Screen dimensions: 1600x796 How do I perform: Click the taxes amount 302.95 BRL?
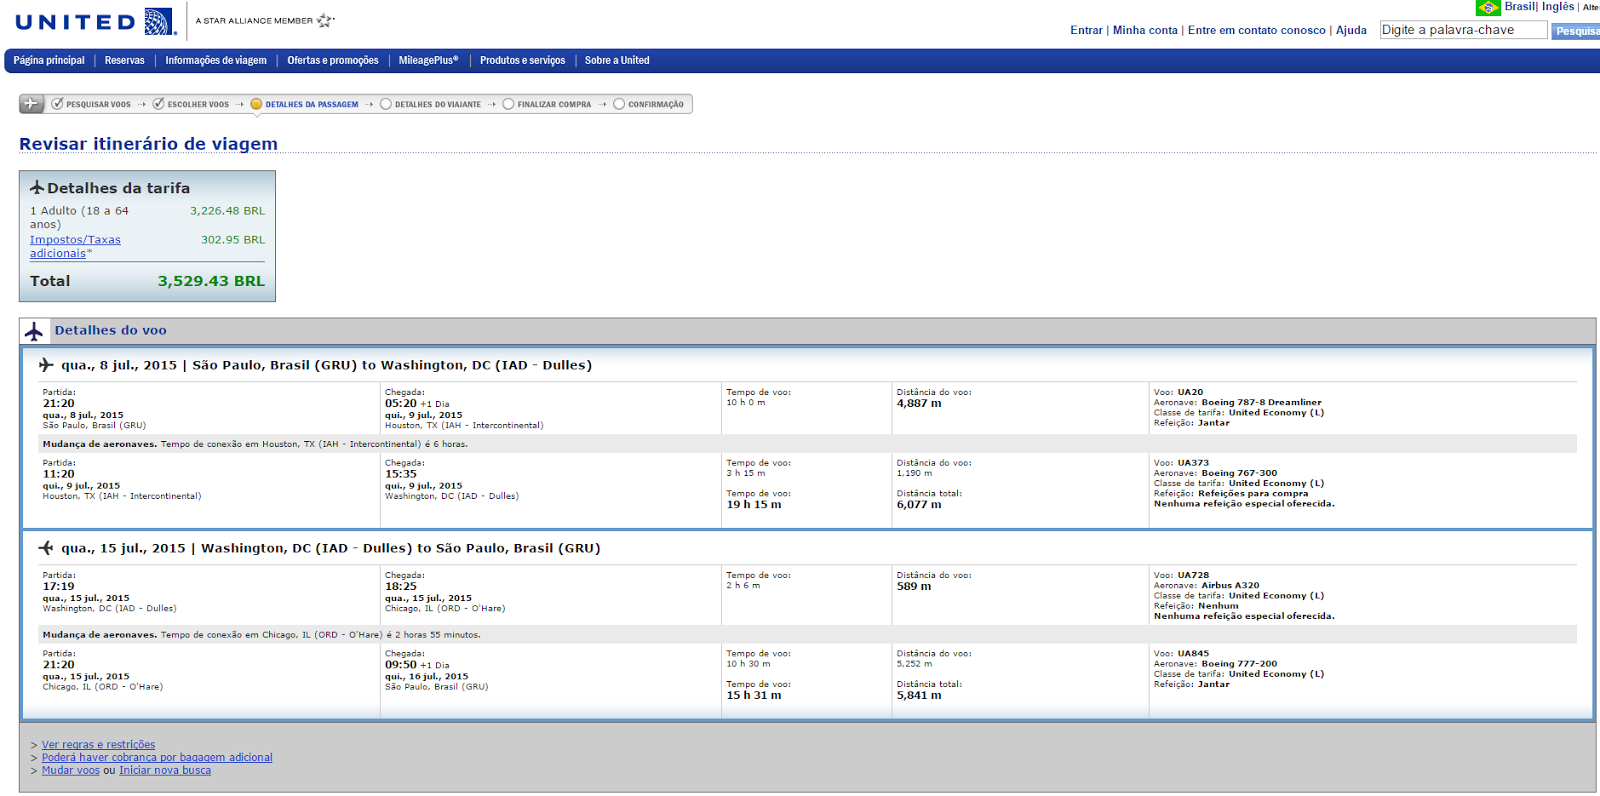tap(233, 240)
